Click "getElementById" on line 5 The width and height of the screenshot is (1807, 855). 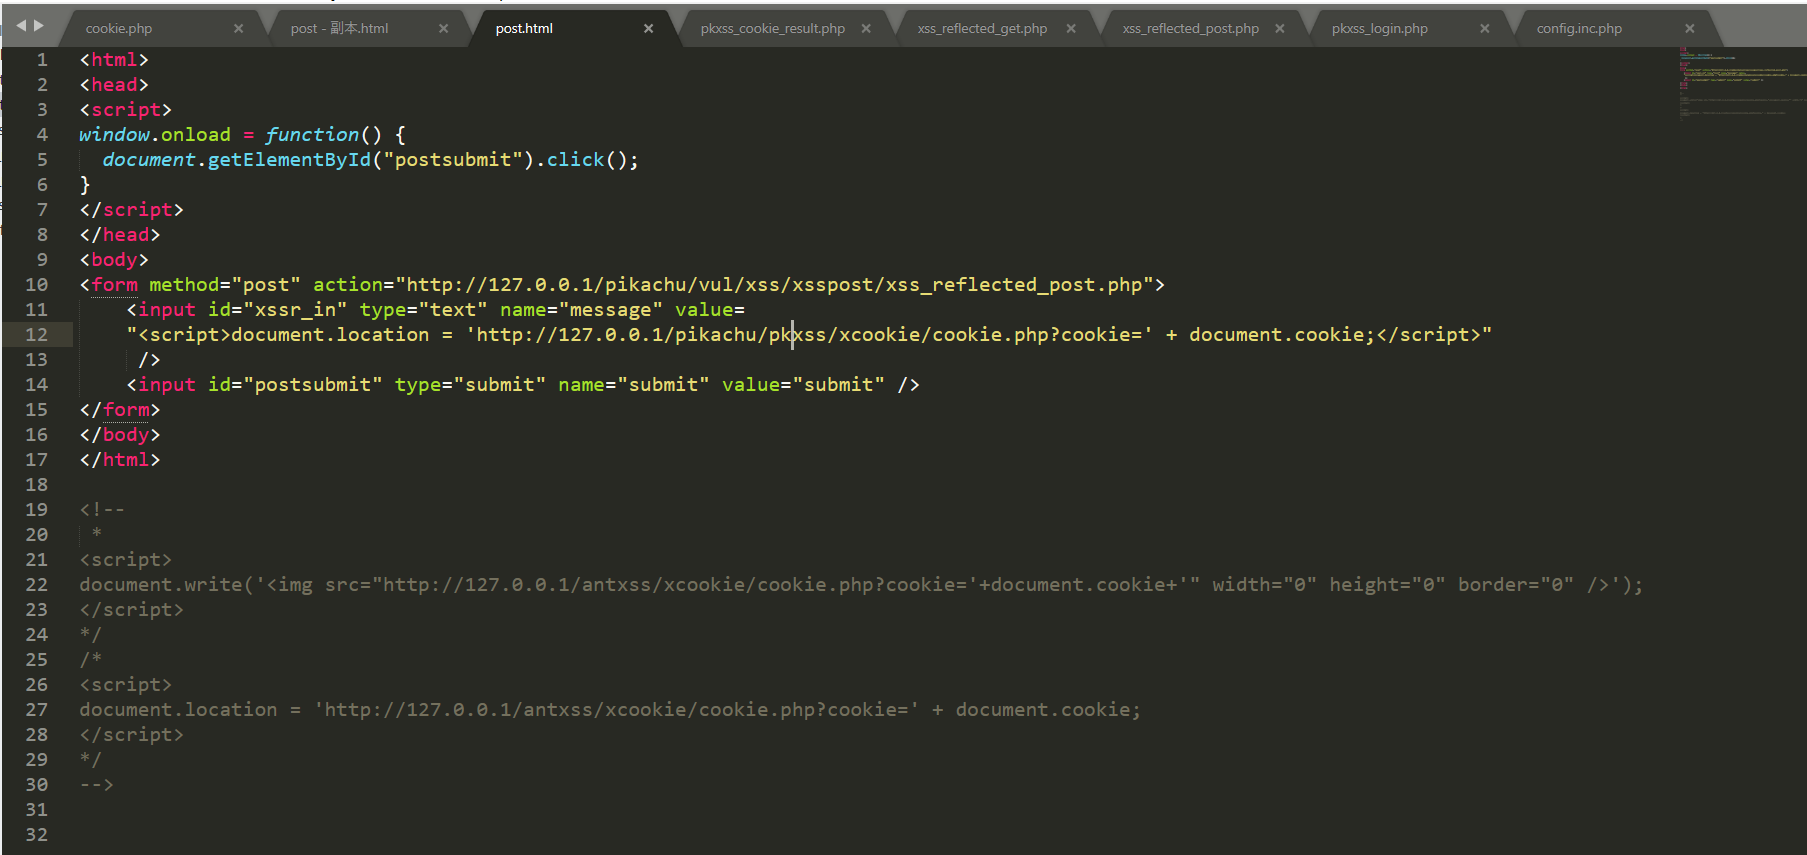coord(289,159)
